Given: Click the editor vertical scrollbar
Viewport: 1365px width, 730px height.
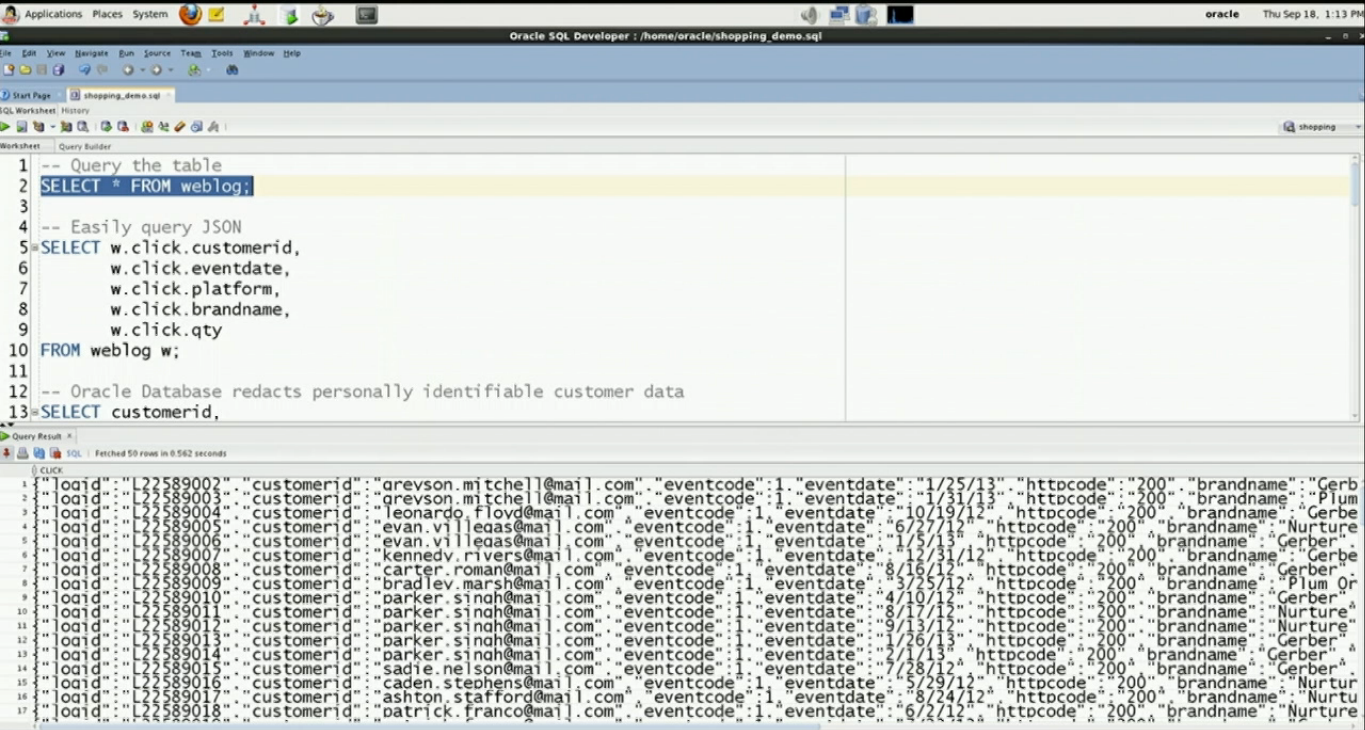Looking at the screenshot, I should click(1355, 288).
